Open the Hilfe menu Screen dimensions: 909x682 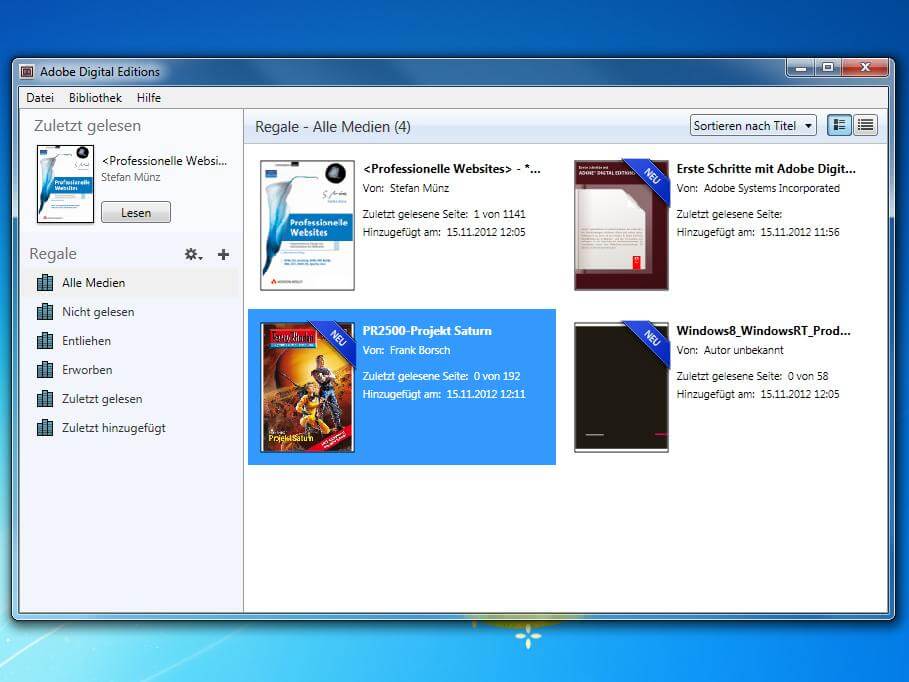[x=148, y=97]
